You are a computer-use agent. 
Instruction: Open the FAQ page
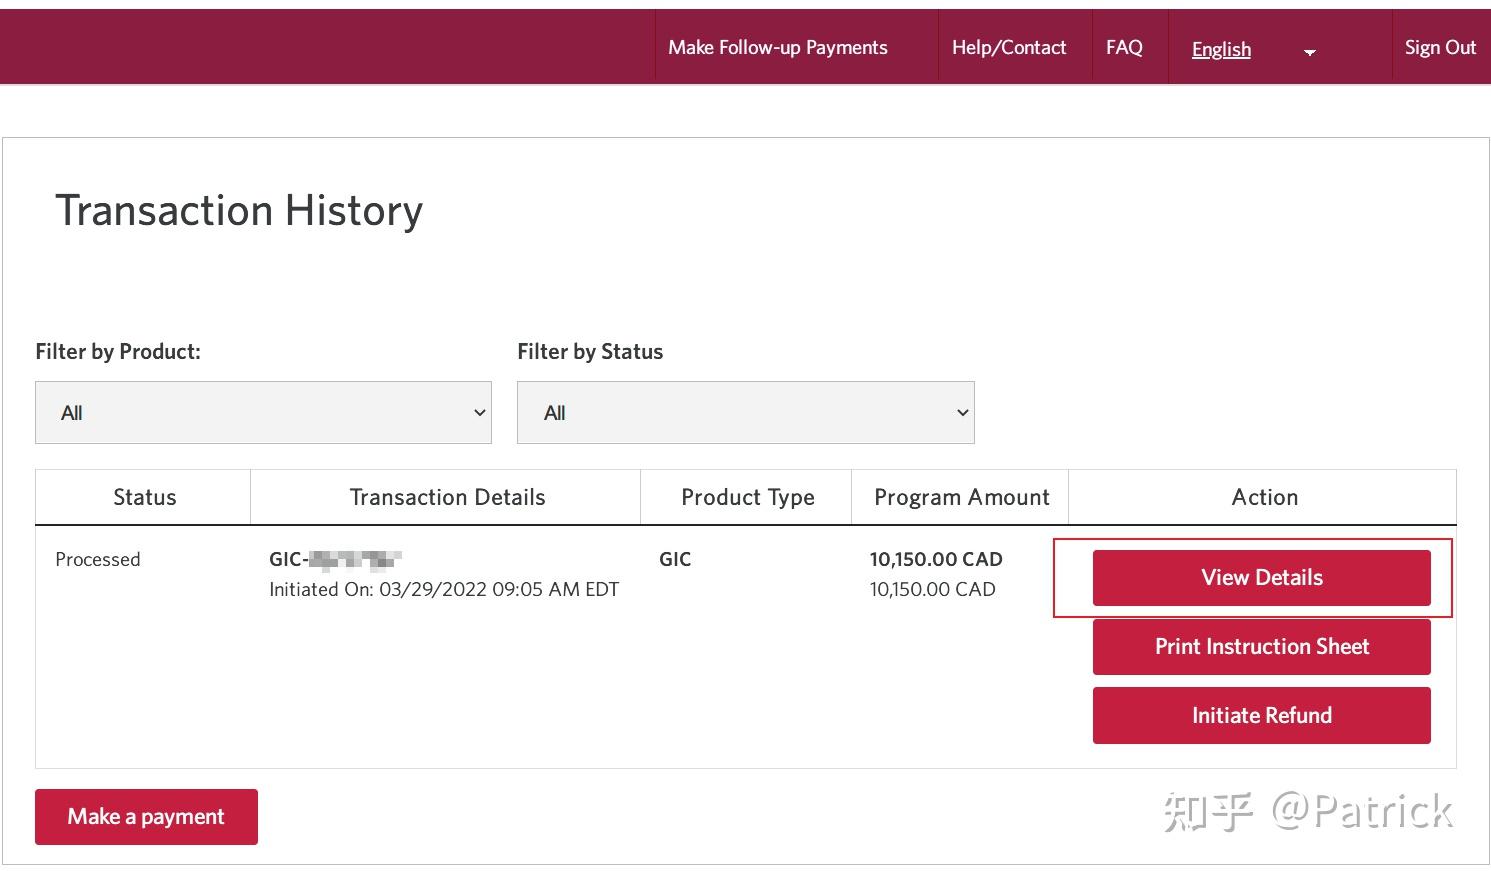tap(1124, 48)
